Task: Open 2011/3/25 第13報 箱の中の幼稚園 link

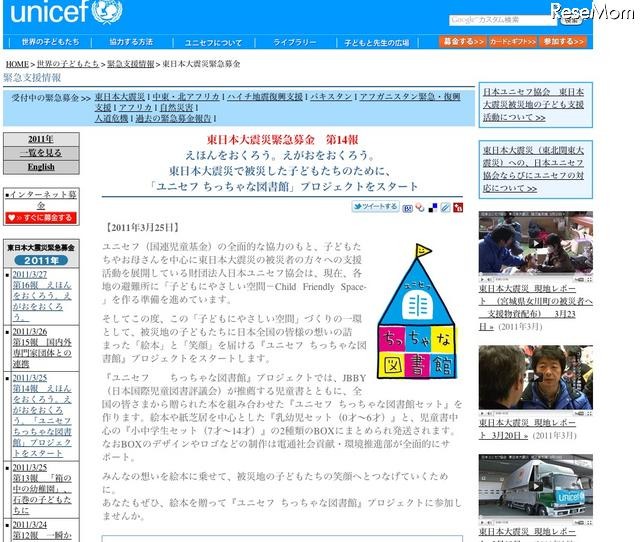Action: pyautogui.click(x=42, y=489)
